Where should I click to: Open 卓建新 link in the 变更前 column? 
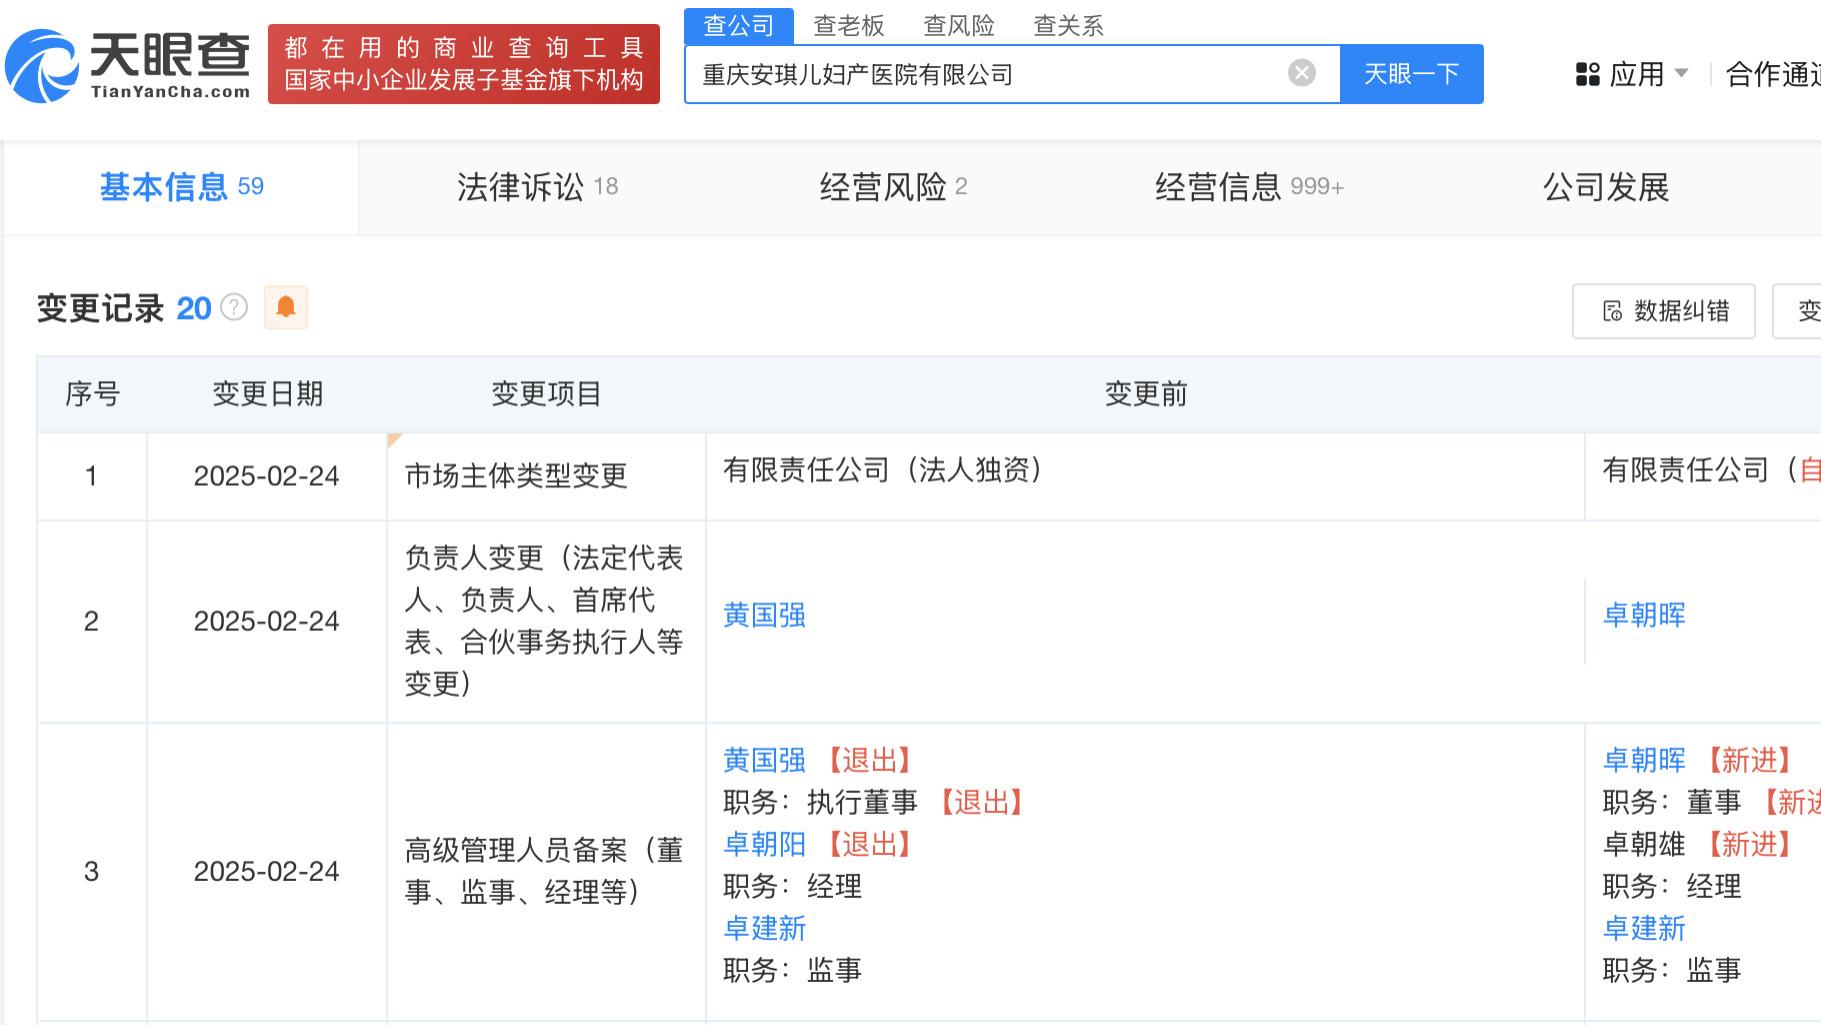(x=764, y=928)
